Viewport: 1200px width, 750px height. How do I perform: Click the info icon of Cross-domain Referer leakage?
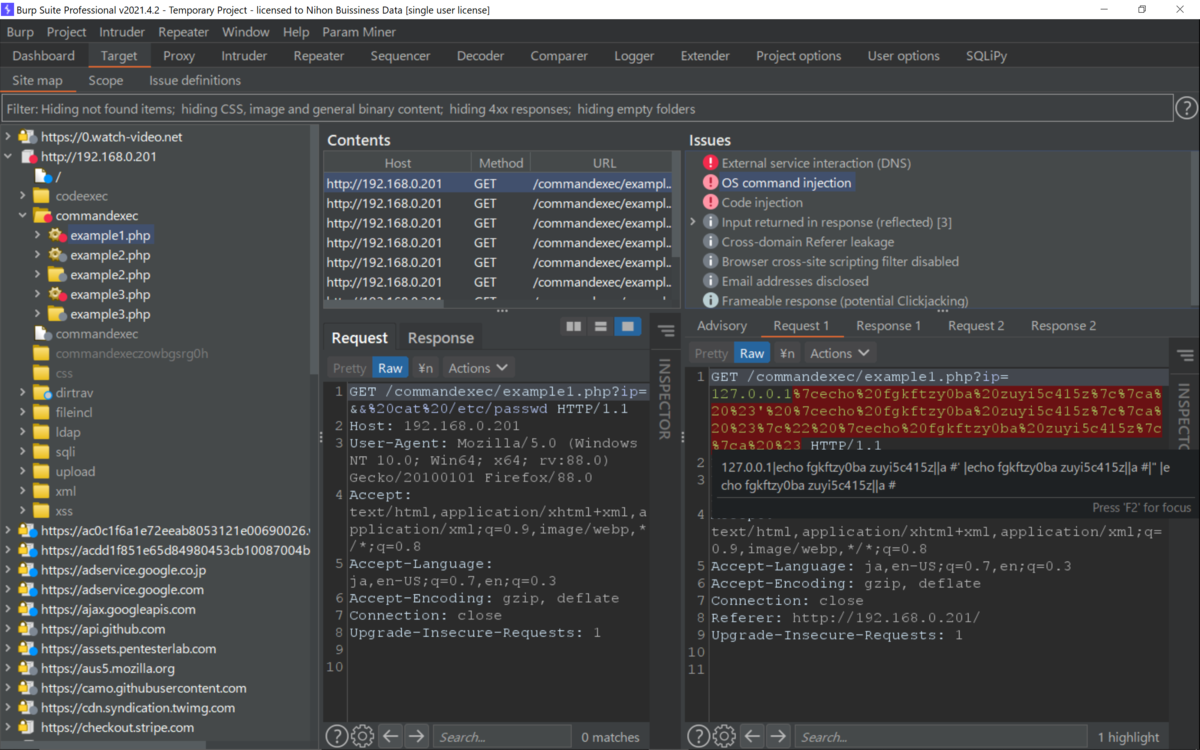pyautogui.click(x=710, y=242)
